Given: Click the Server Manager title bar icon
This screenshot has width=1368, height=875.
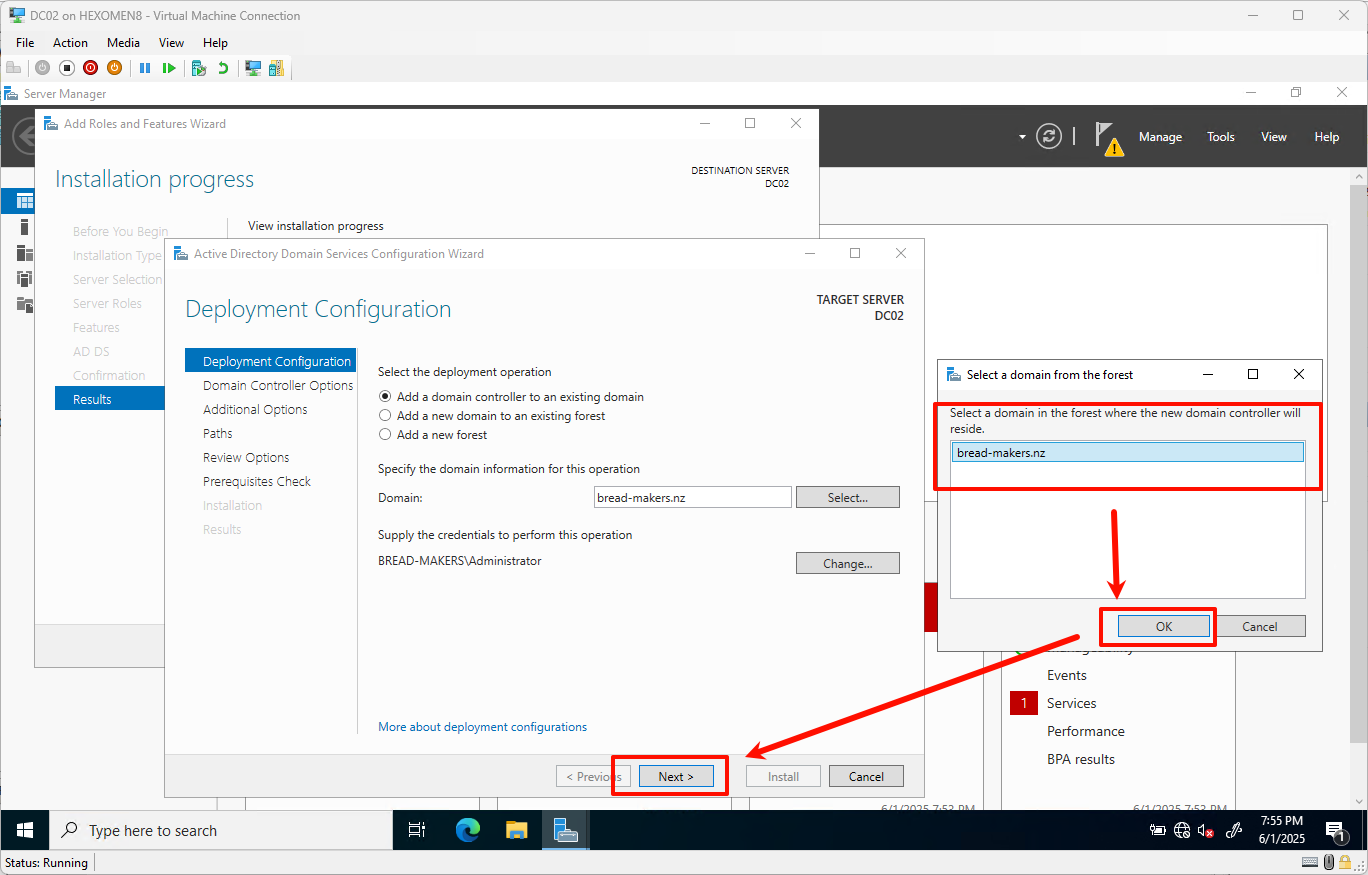Looking at the screenshot, I should (11, 93).
